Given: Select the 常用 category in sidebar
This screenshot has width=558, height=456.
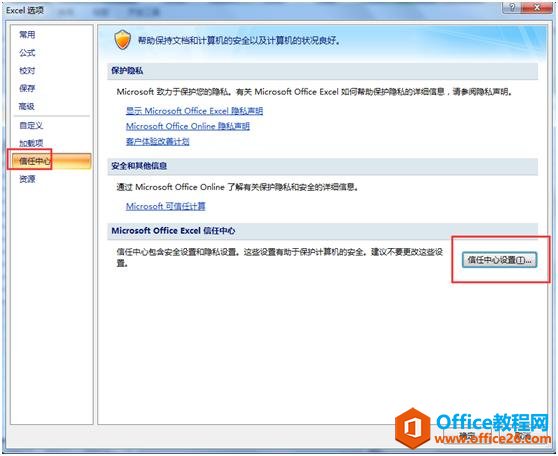Looking at the screenshot, I should [x=27, y=35].
